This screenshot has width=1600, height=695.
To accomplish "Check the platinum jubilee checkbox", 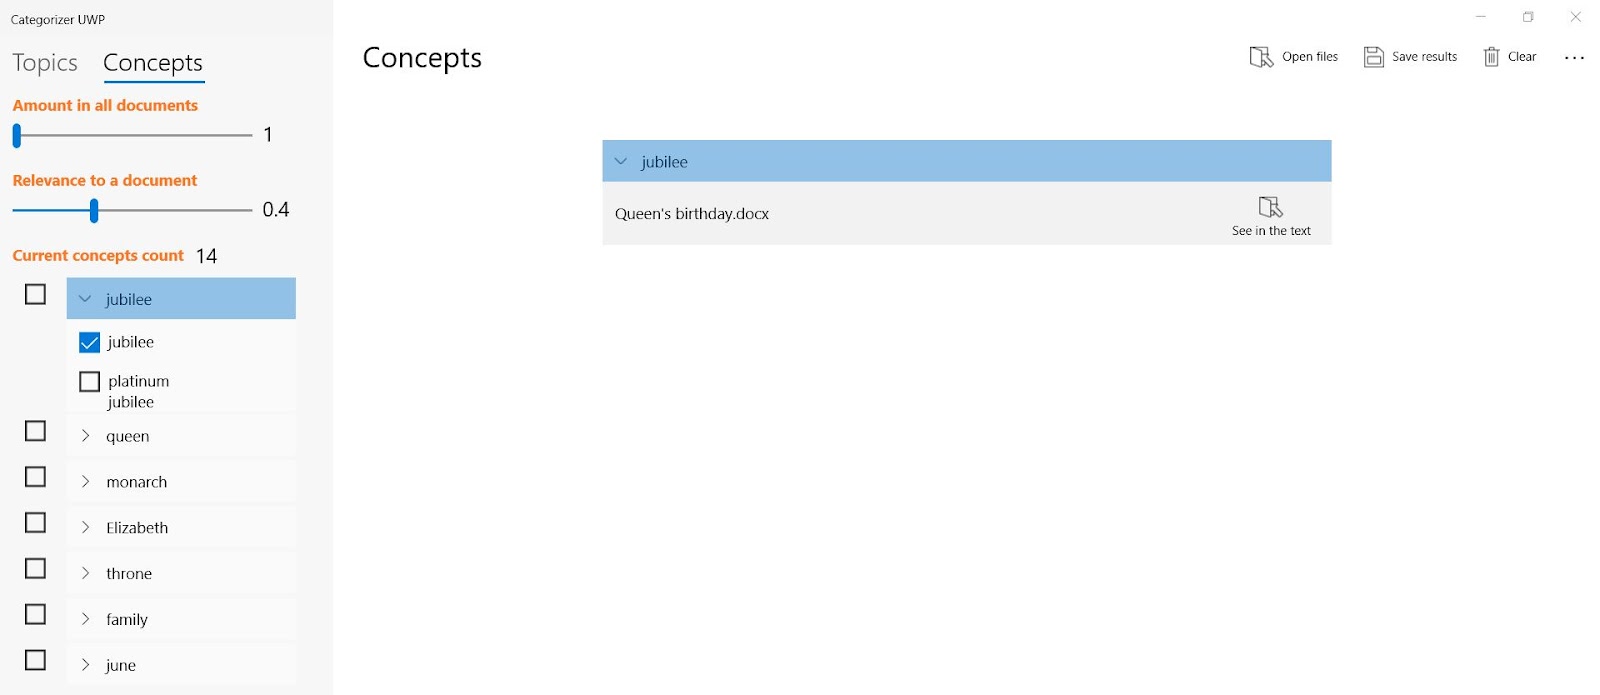I will [x=89, y=382].
